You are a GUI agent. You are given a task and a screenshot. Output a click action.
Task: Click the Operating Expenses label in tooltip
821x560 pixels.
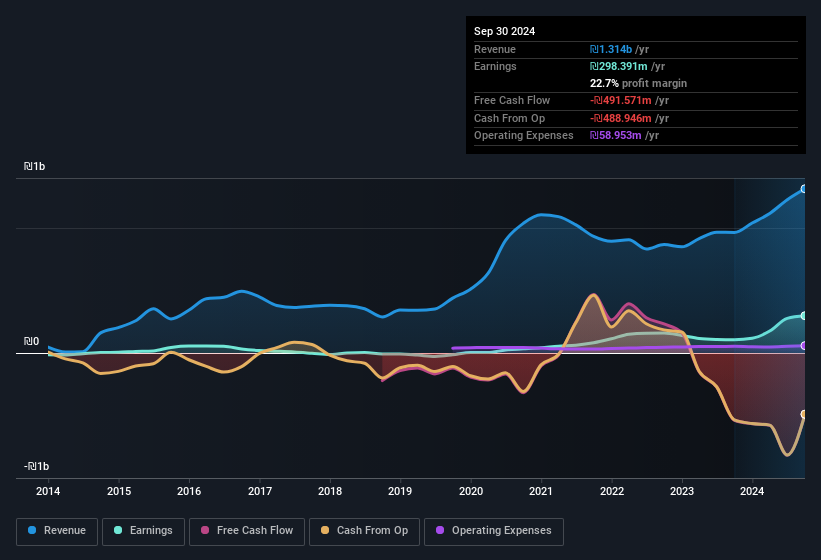click(524, 136)
